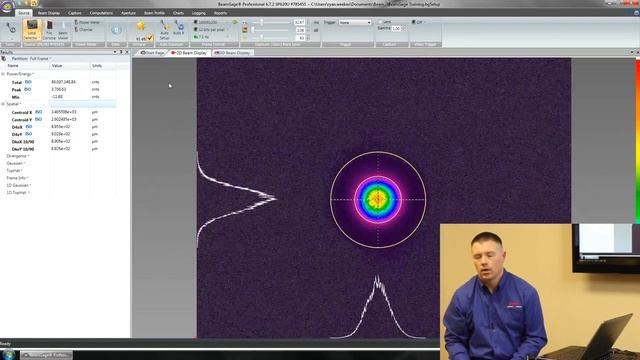The height and width of the screenshot is (360, 640).
Task: Open the Computations ribbon tab
Action: tap(101, 13)
